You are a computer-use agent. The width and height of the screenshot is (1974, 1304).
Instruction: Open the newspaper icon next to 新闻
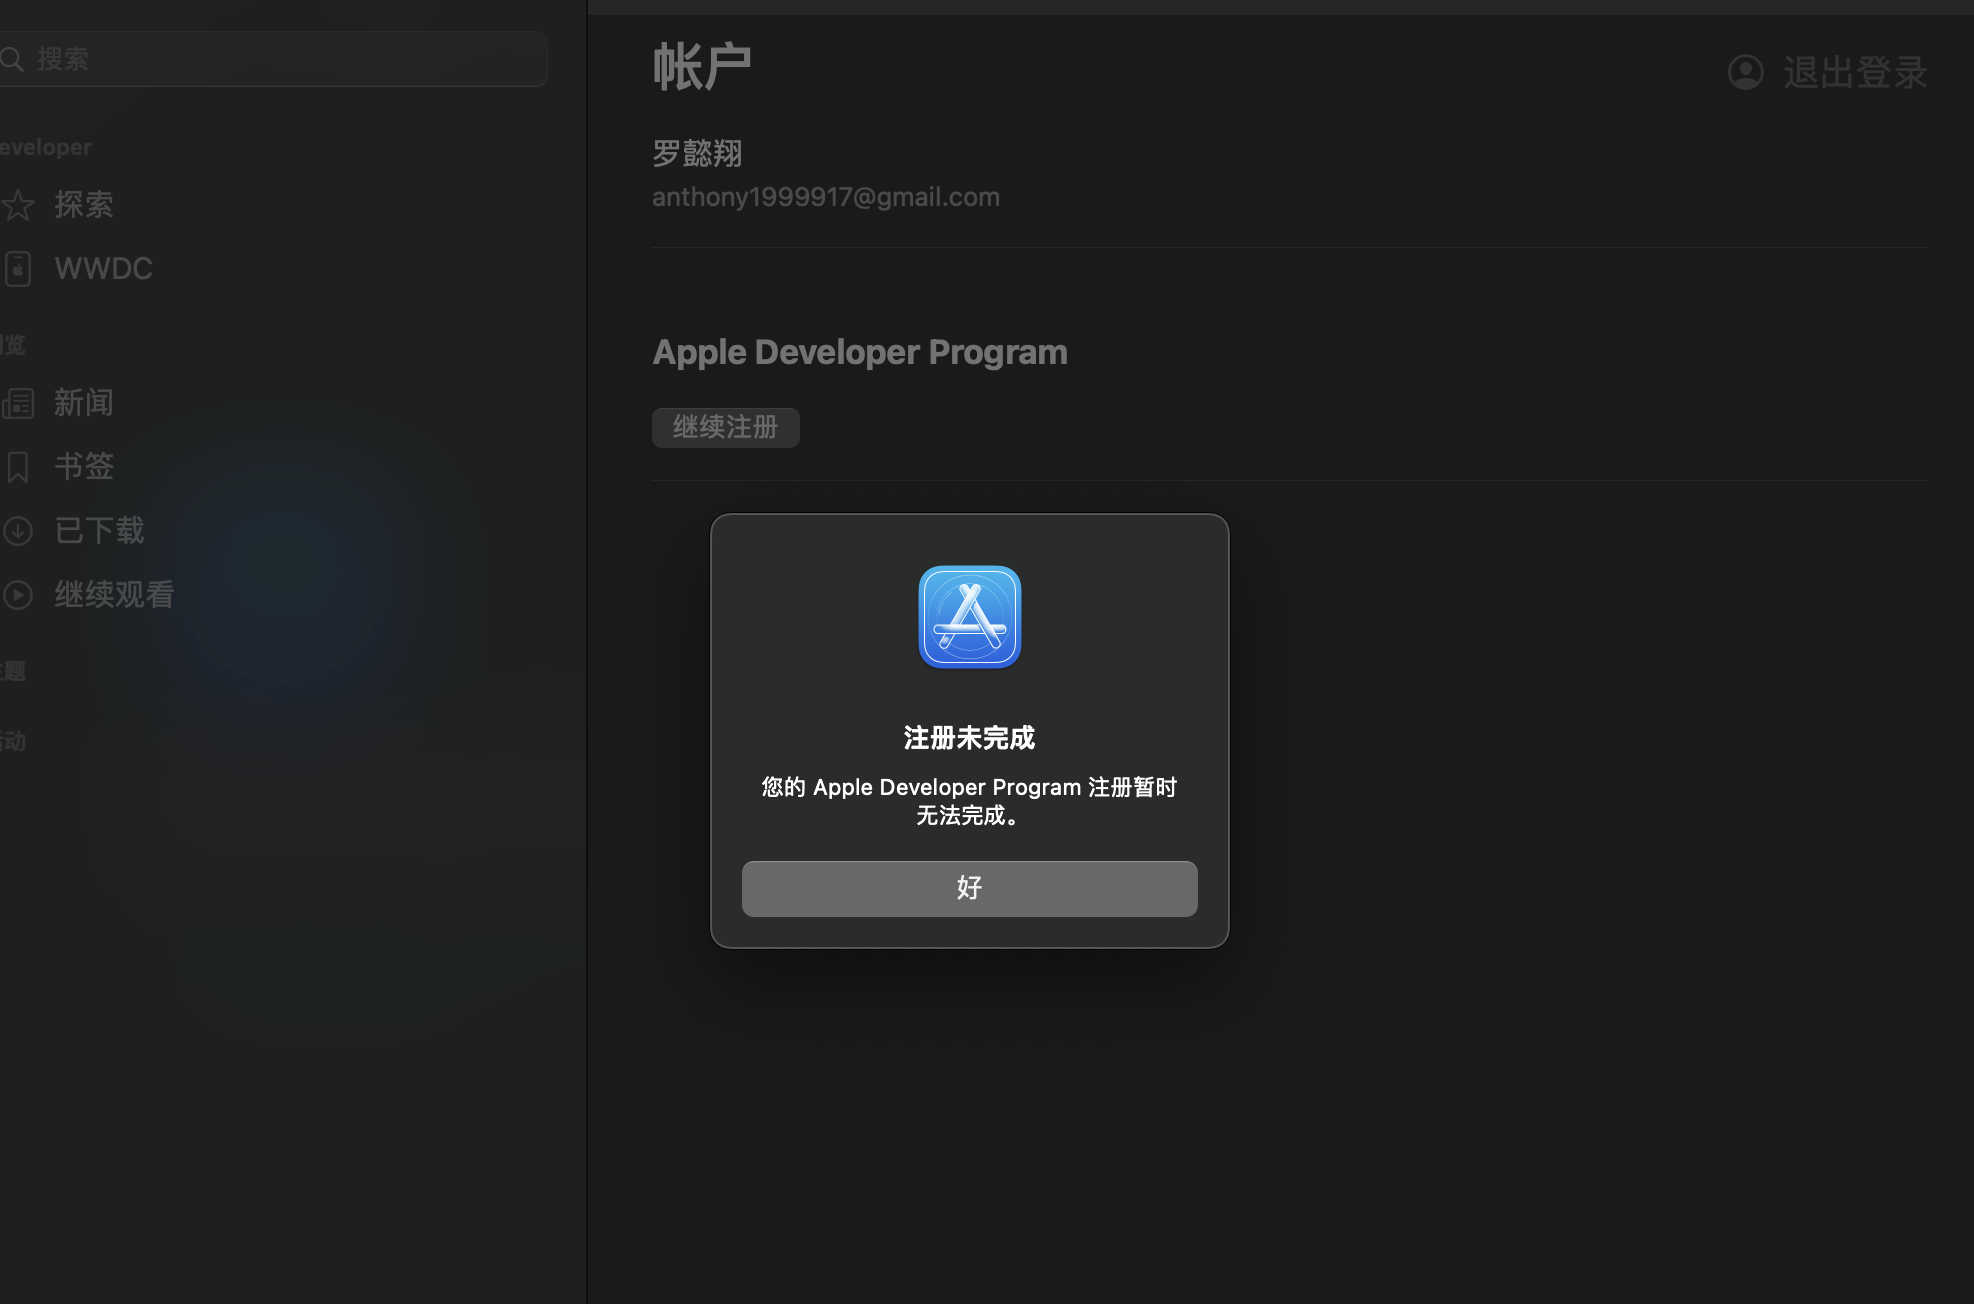point(19,403)
